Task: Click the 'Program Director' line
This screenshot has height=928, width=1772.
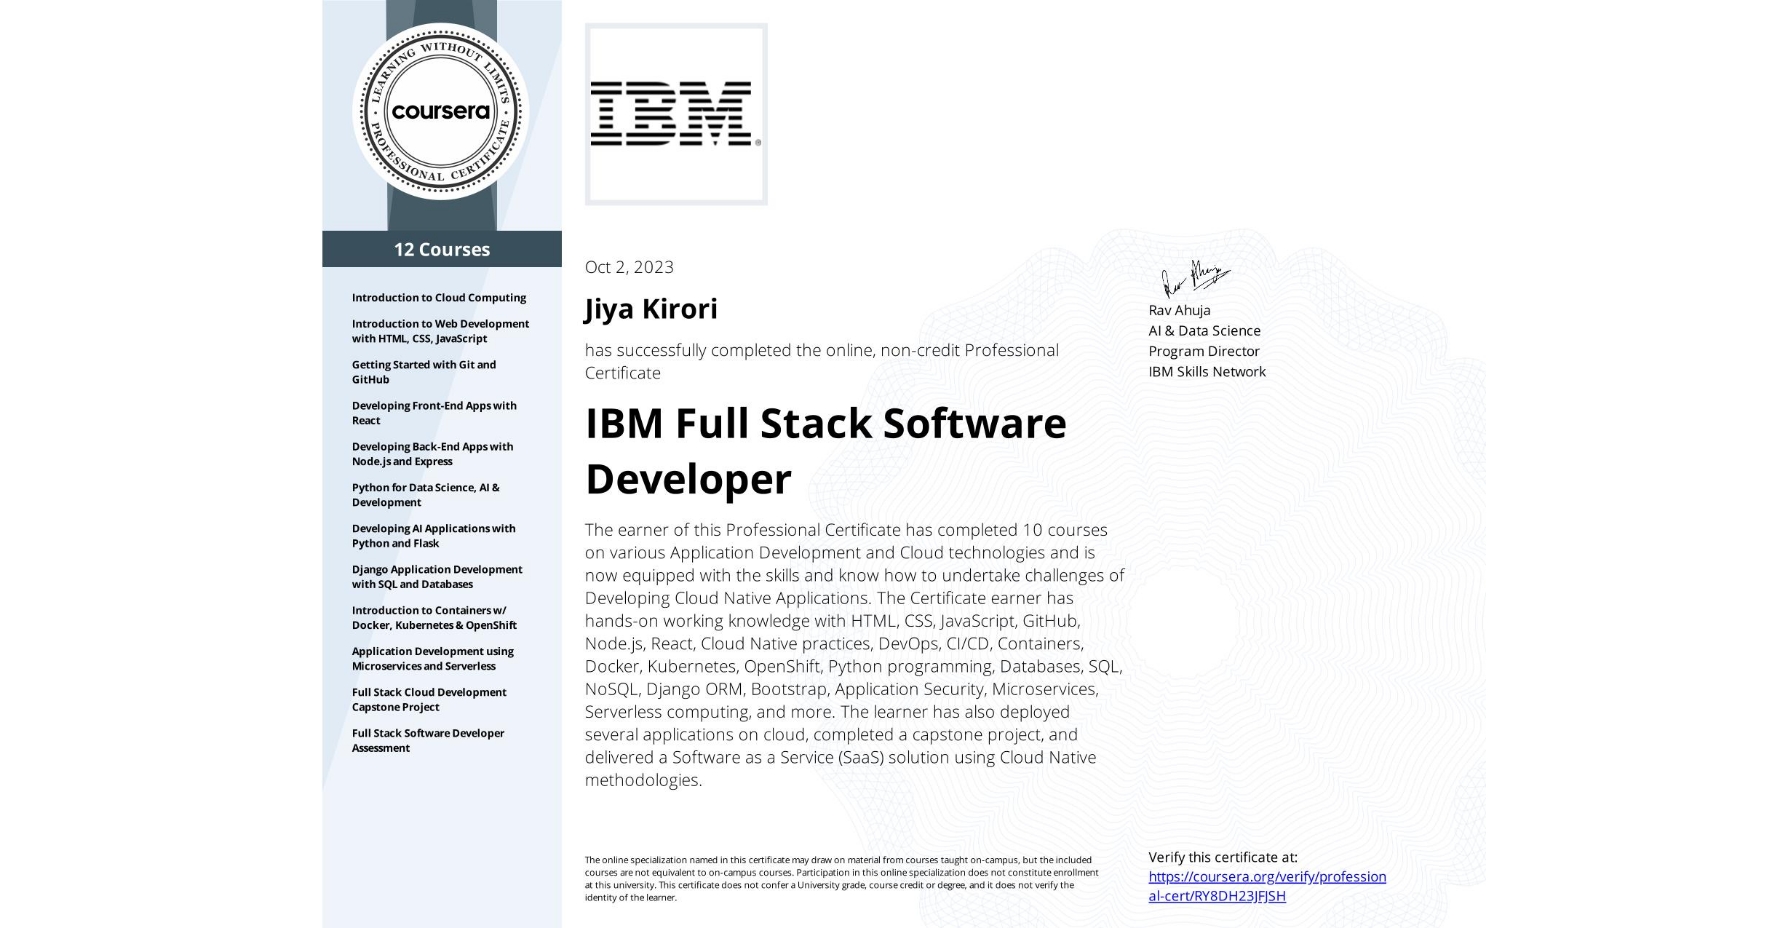Action: [1204, 351]
